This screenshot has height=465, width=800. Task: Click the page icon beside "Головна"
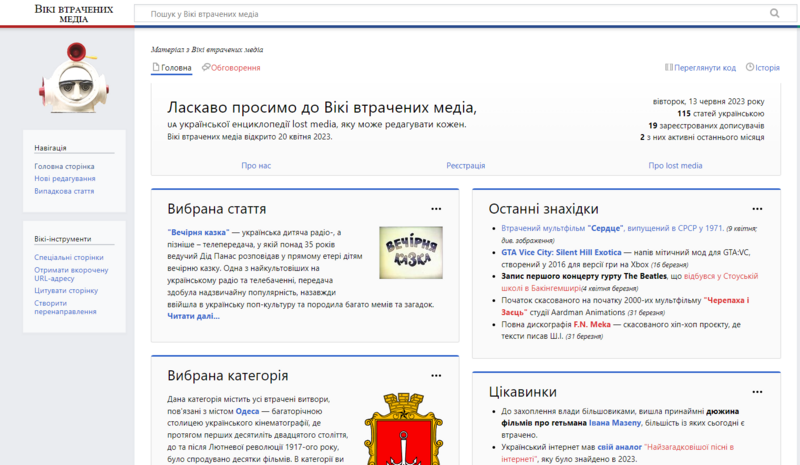156,67
